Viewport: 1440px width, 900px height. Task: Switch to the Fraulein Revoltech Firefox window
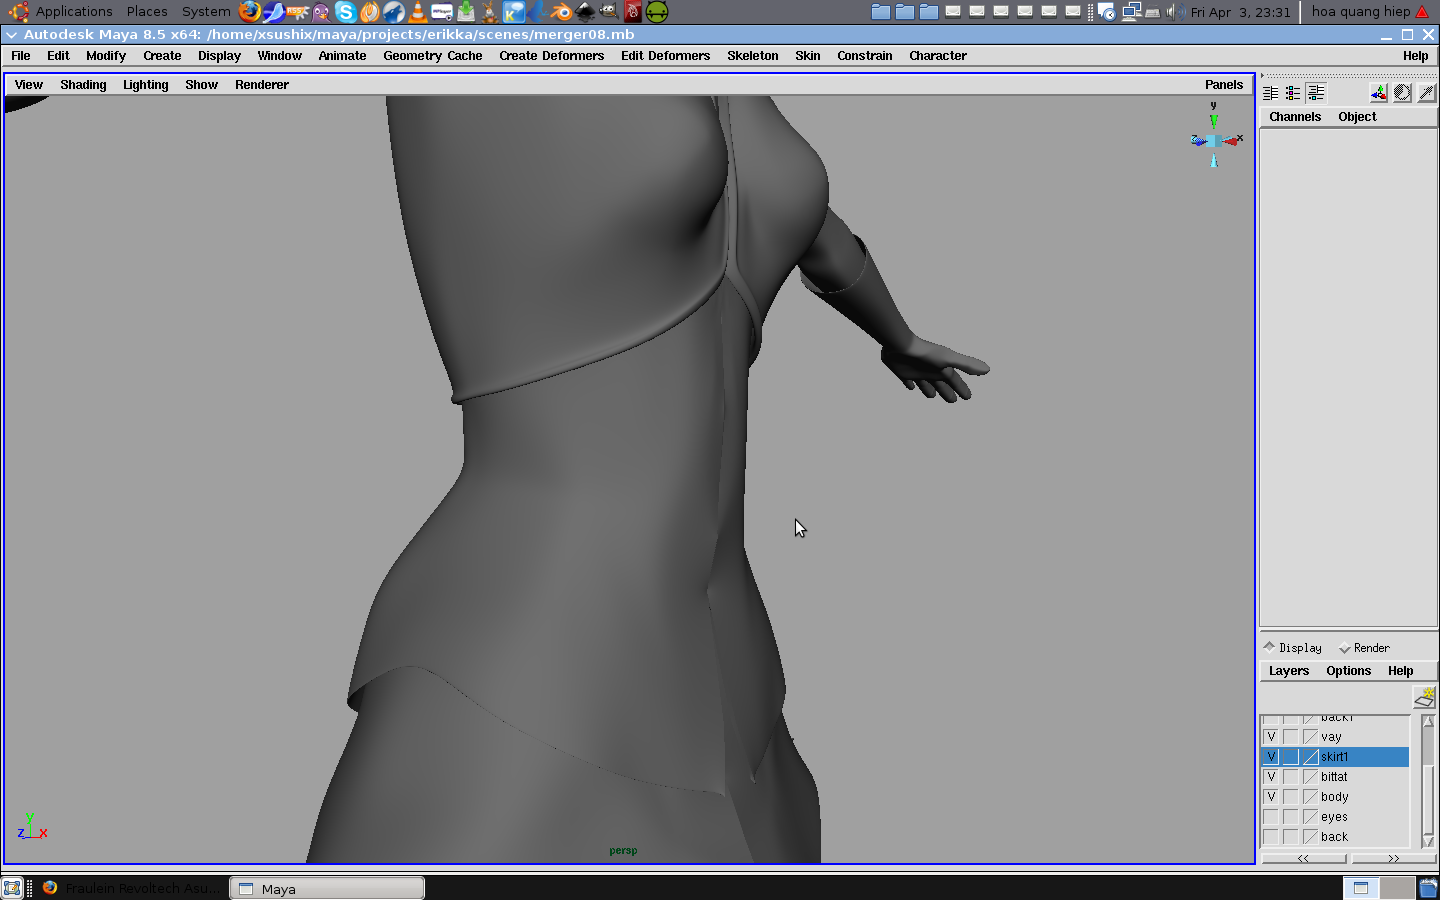tap(132, 888)
